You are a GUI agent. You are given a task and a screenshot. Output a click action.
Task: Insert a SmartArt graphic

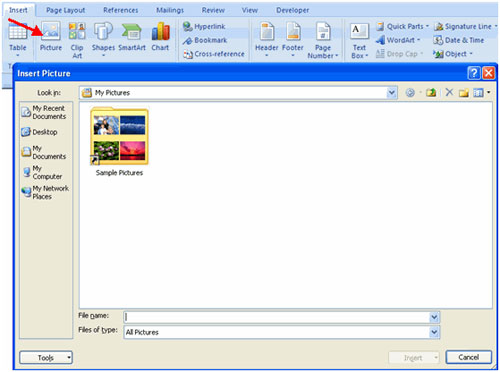point(132,37)
